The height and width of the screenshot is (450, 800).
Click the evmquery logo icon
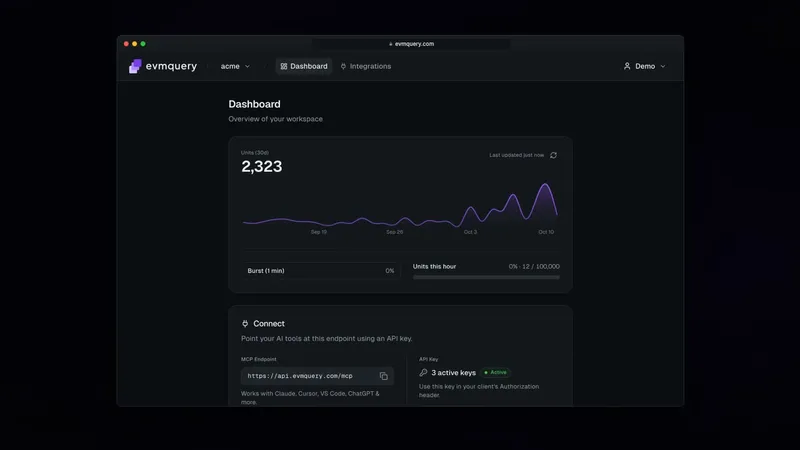[x=135, y=66]
